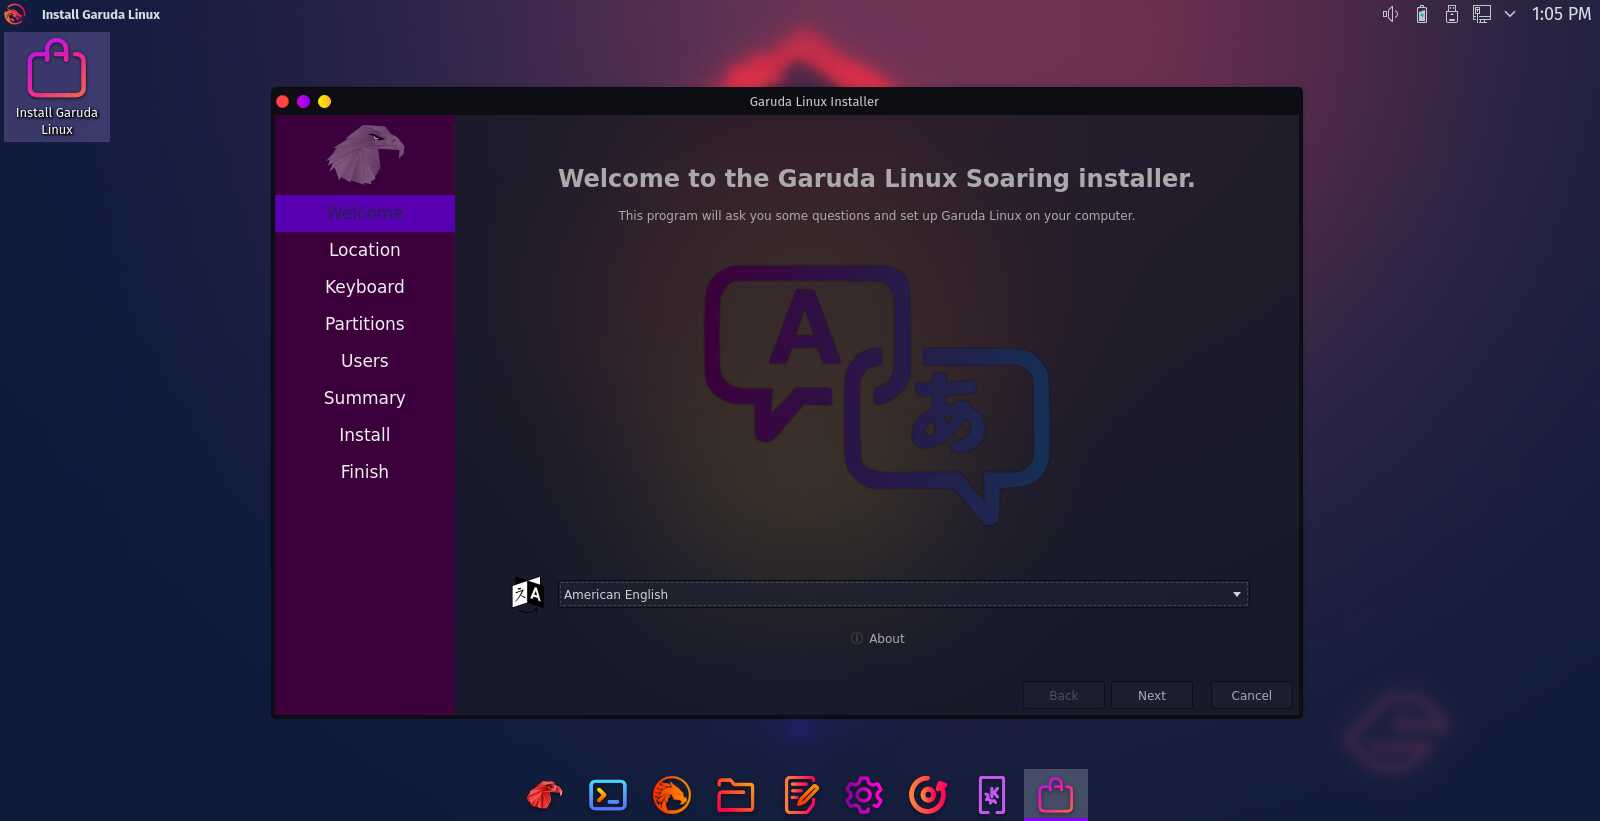Click the Install Garuda Linux desktop icon
The image size is (1600, 821).
pos(57,87)
